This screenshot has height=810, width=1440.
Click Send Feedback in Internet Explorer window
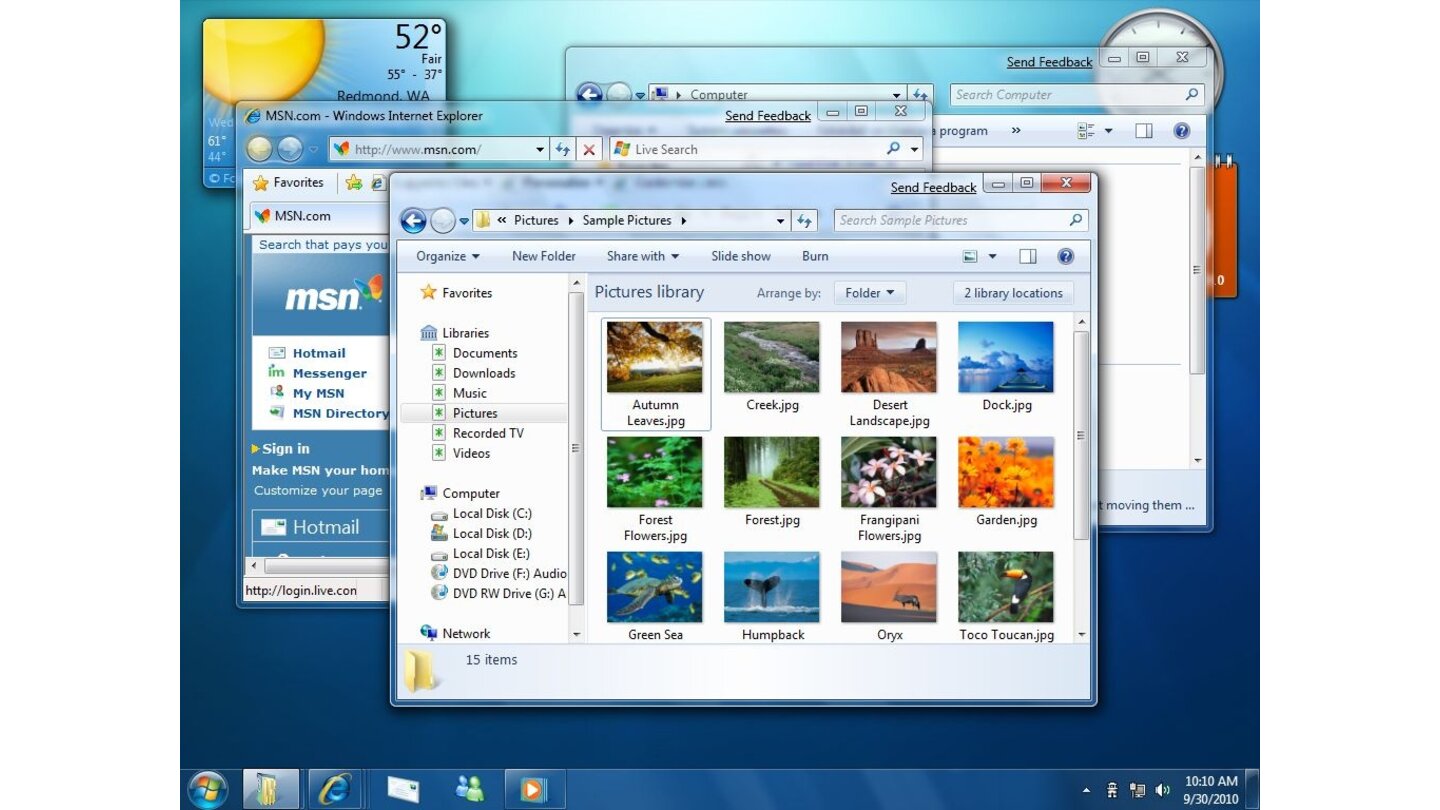768,116
